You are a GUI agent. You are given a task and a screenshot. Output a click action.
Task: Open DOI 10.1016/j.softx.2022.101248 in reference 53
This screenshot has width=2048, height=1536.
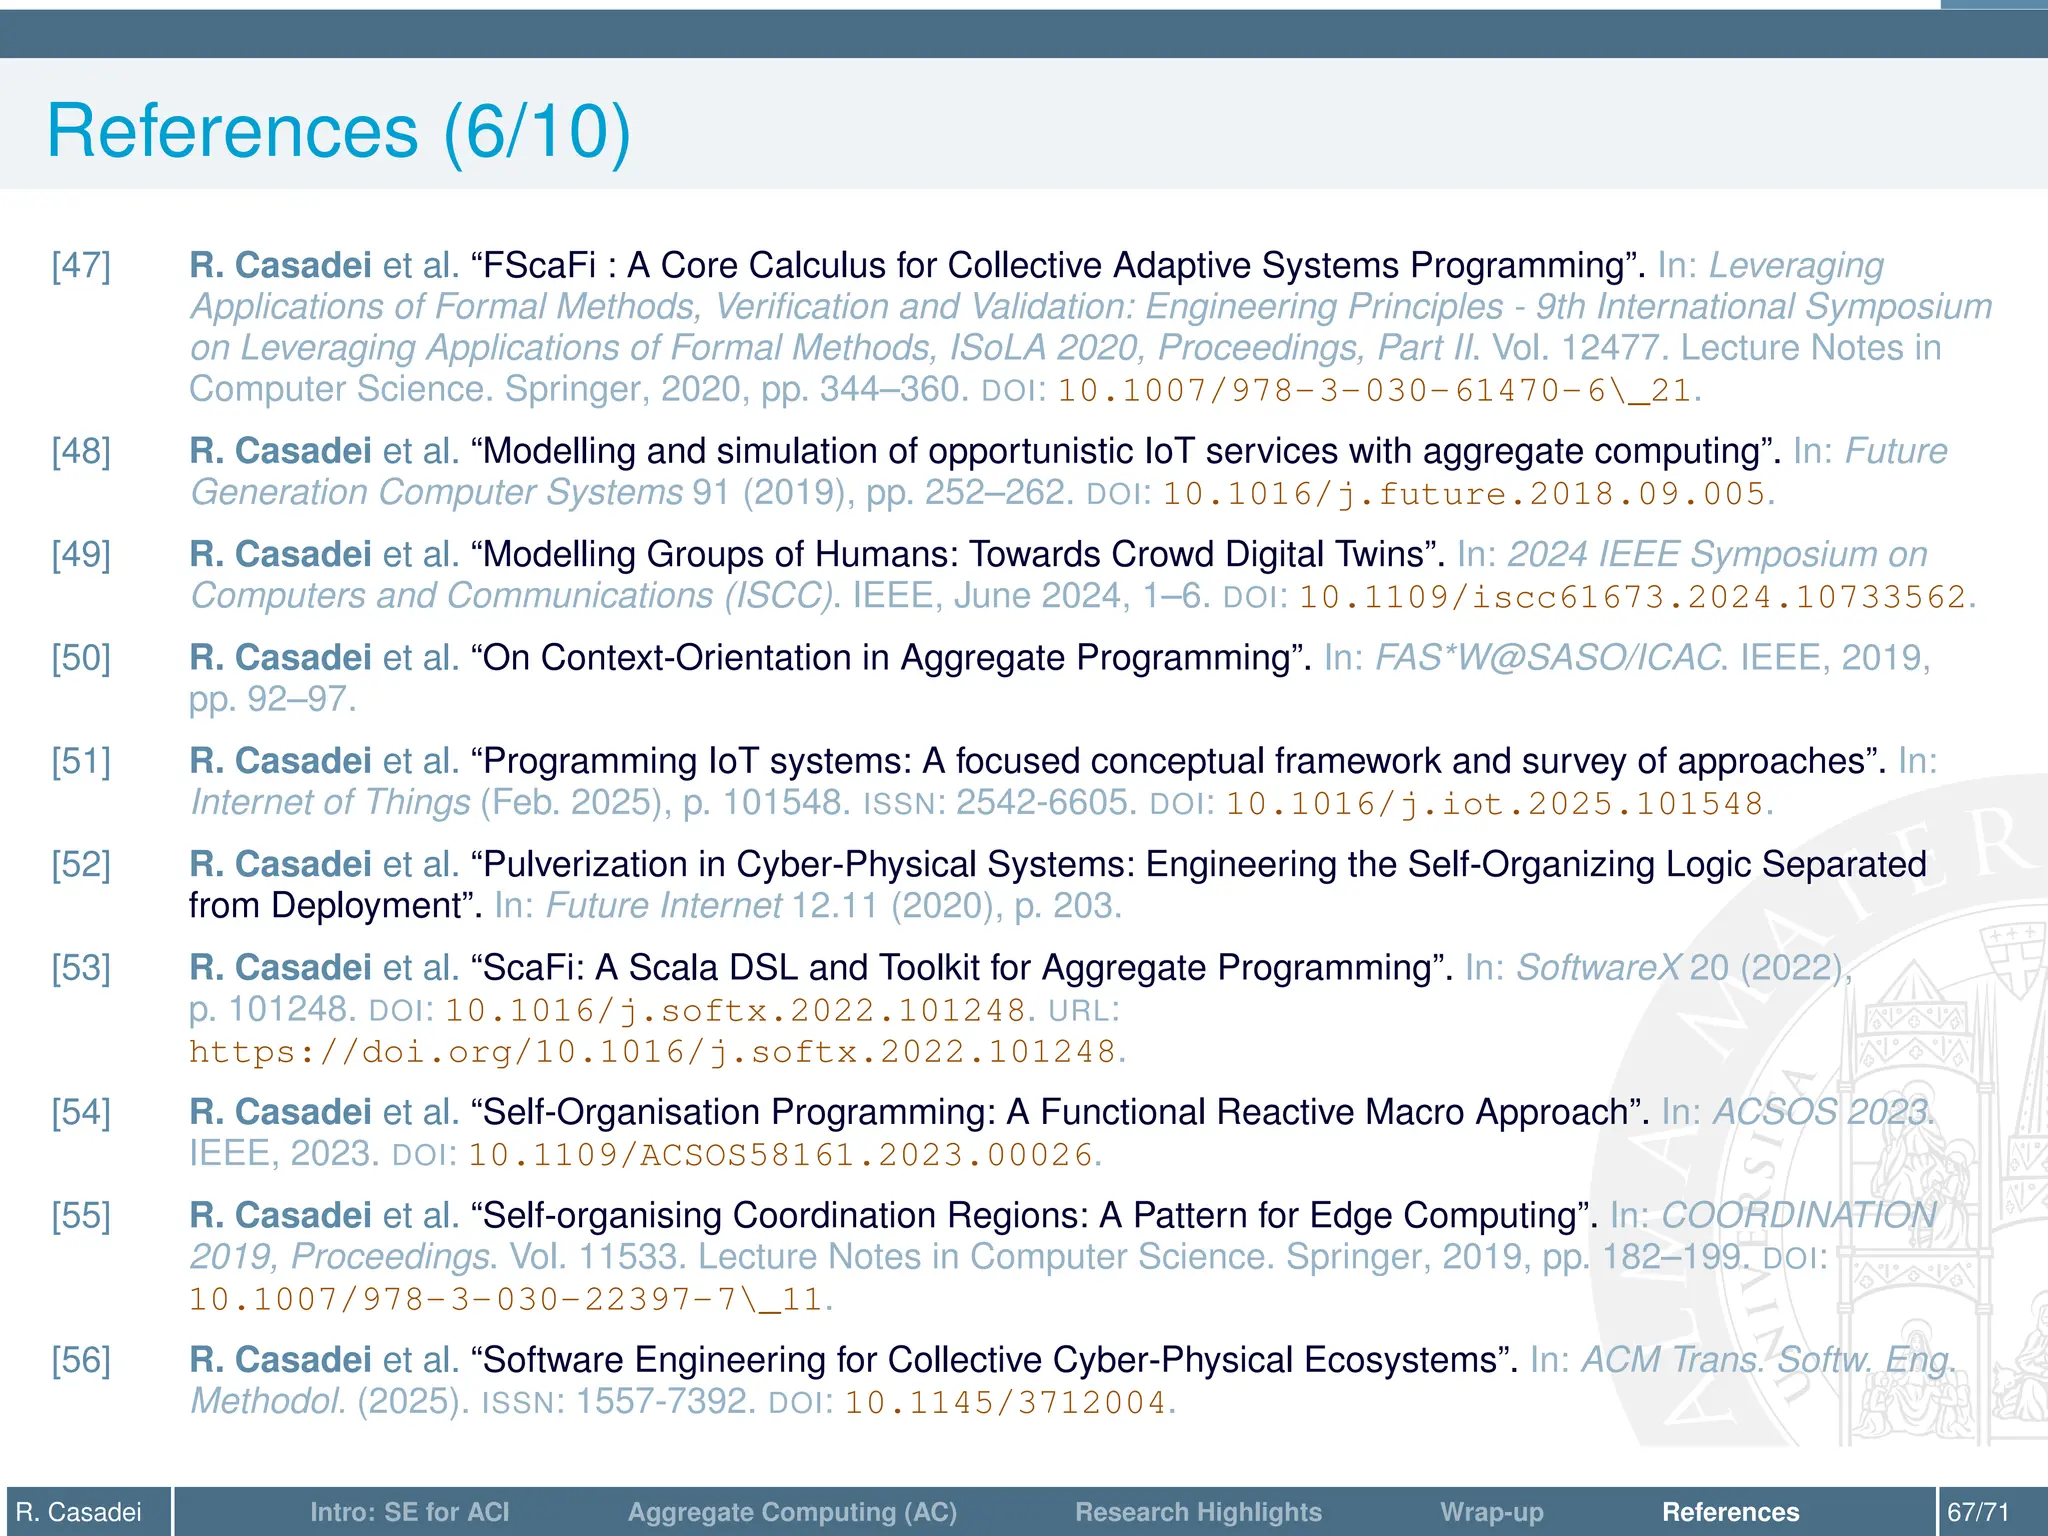pos(734,1010)
